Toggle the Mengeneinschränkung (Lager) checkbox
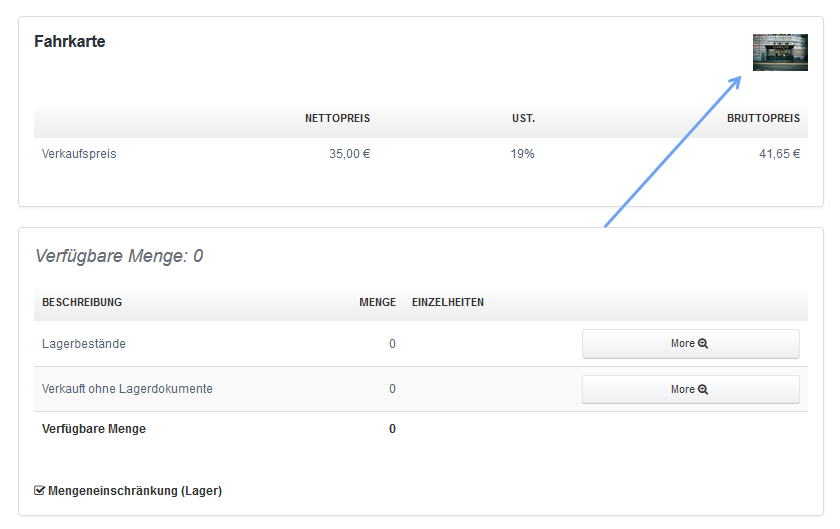 click(x=40, y=491)
